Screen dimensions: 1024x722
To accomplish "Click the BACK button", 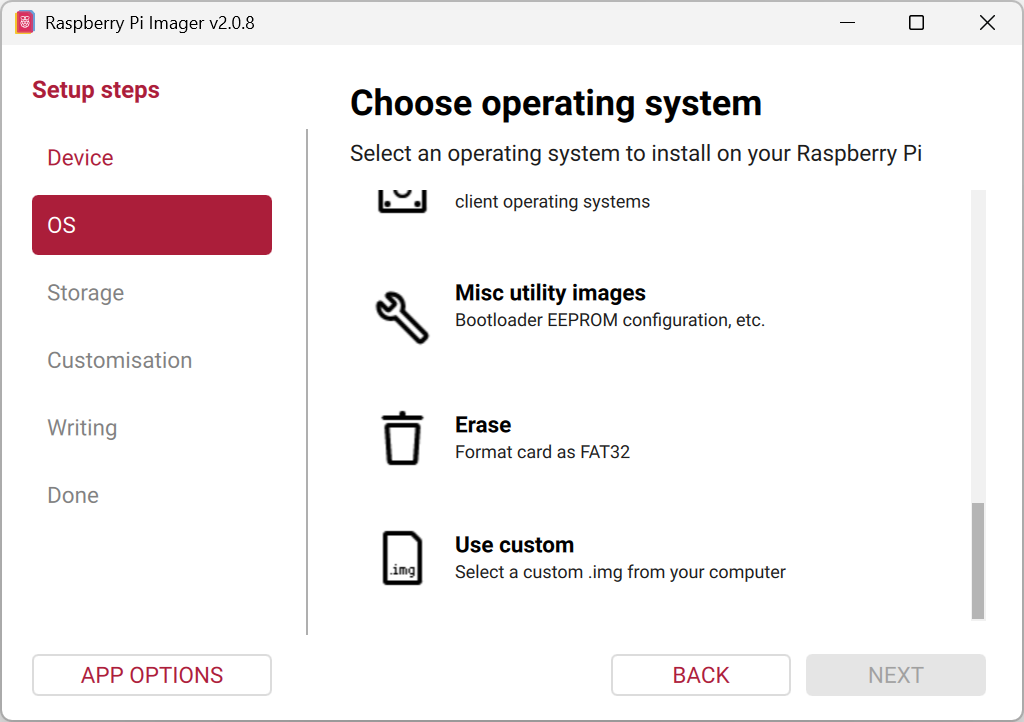I will tap(701, 675).
